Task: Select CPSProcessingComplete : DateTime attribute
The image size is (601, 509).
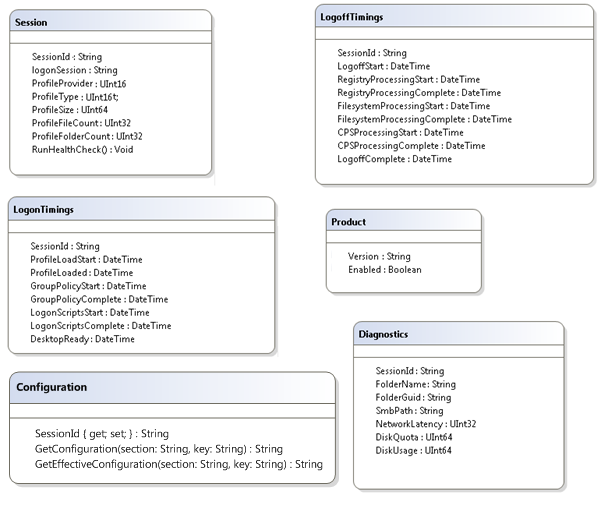Action: pos(411,145)
